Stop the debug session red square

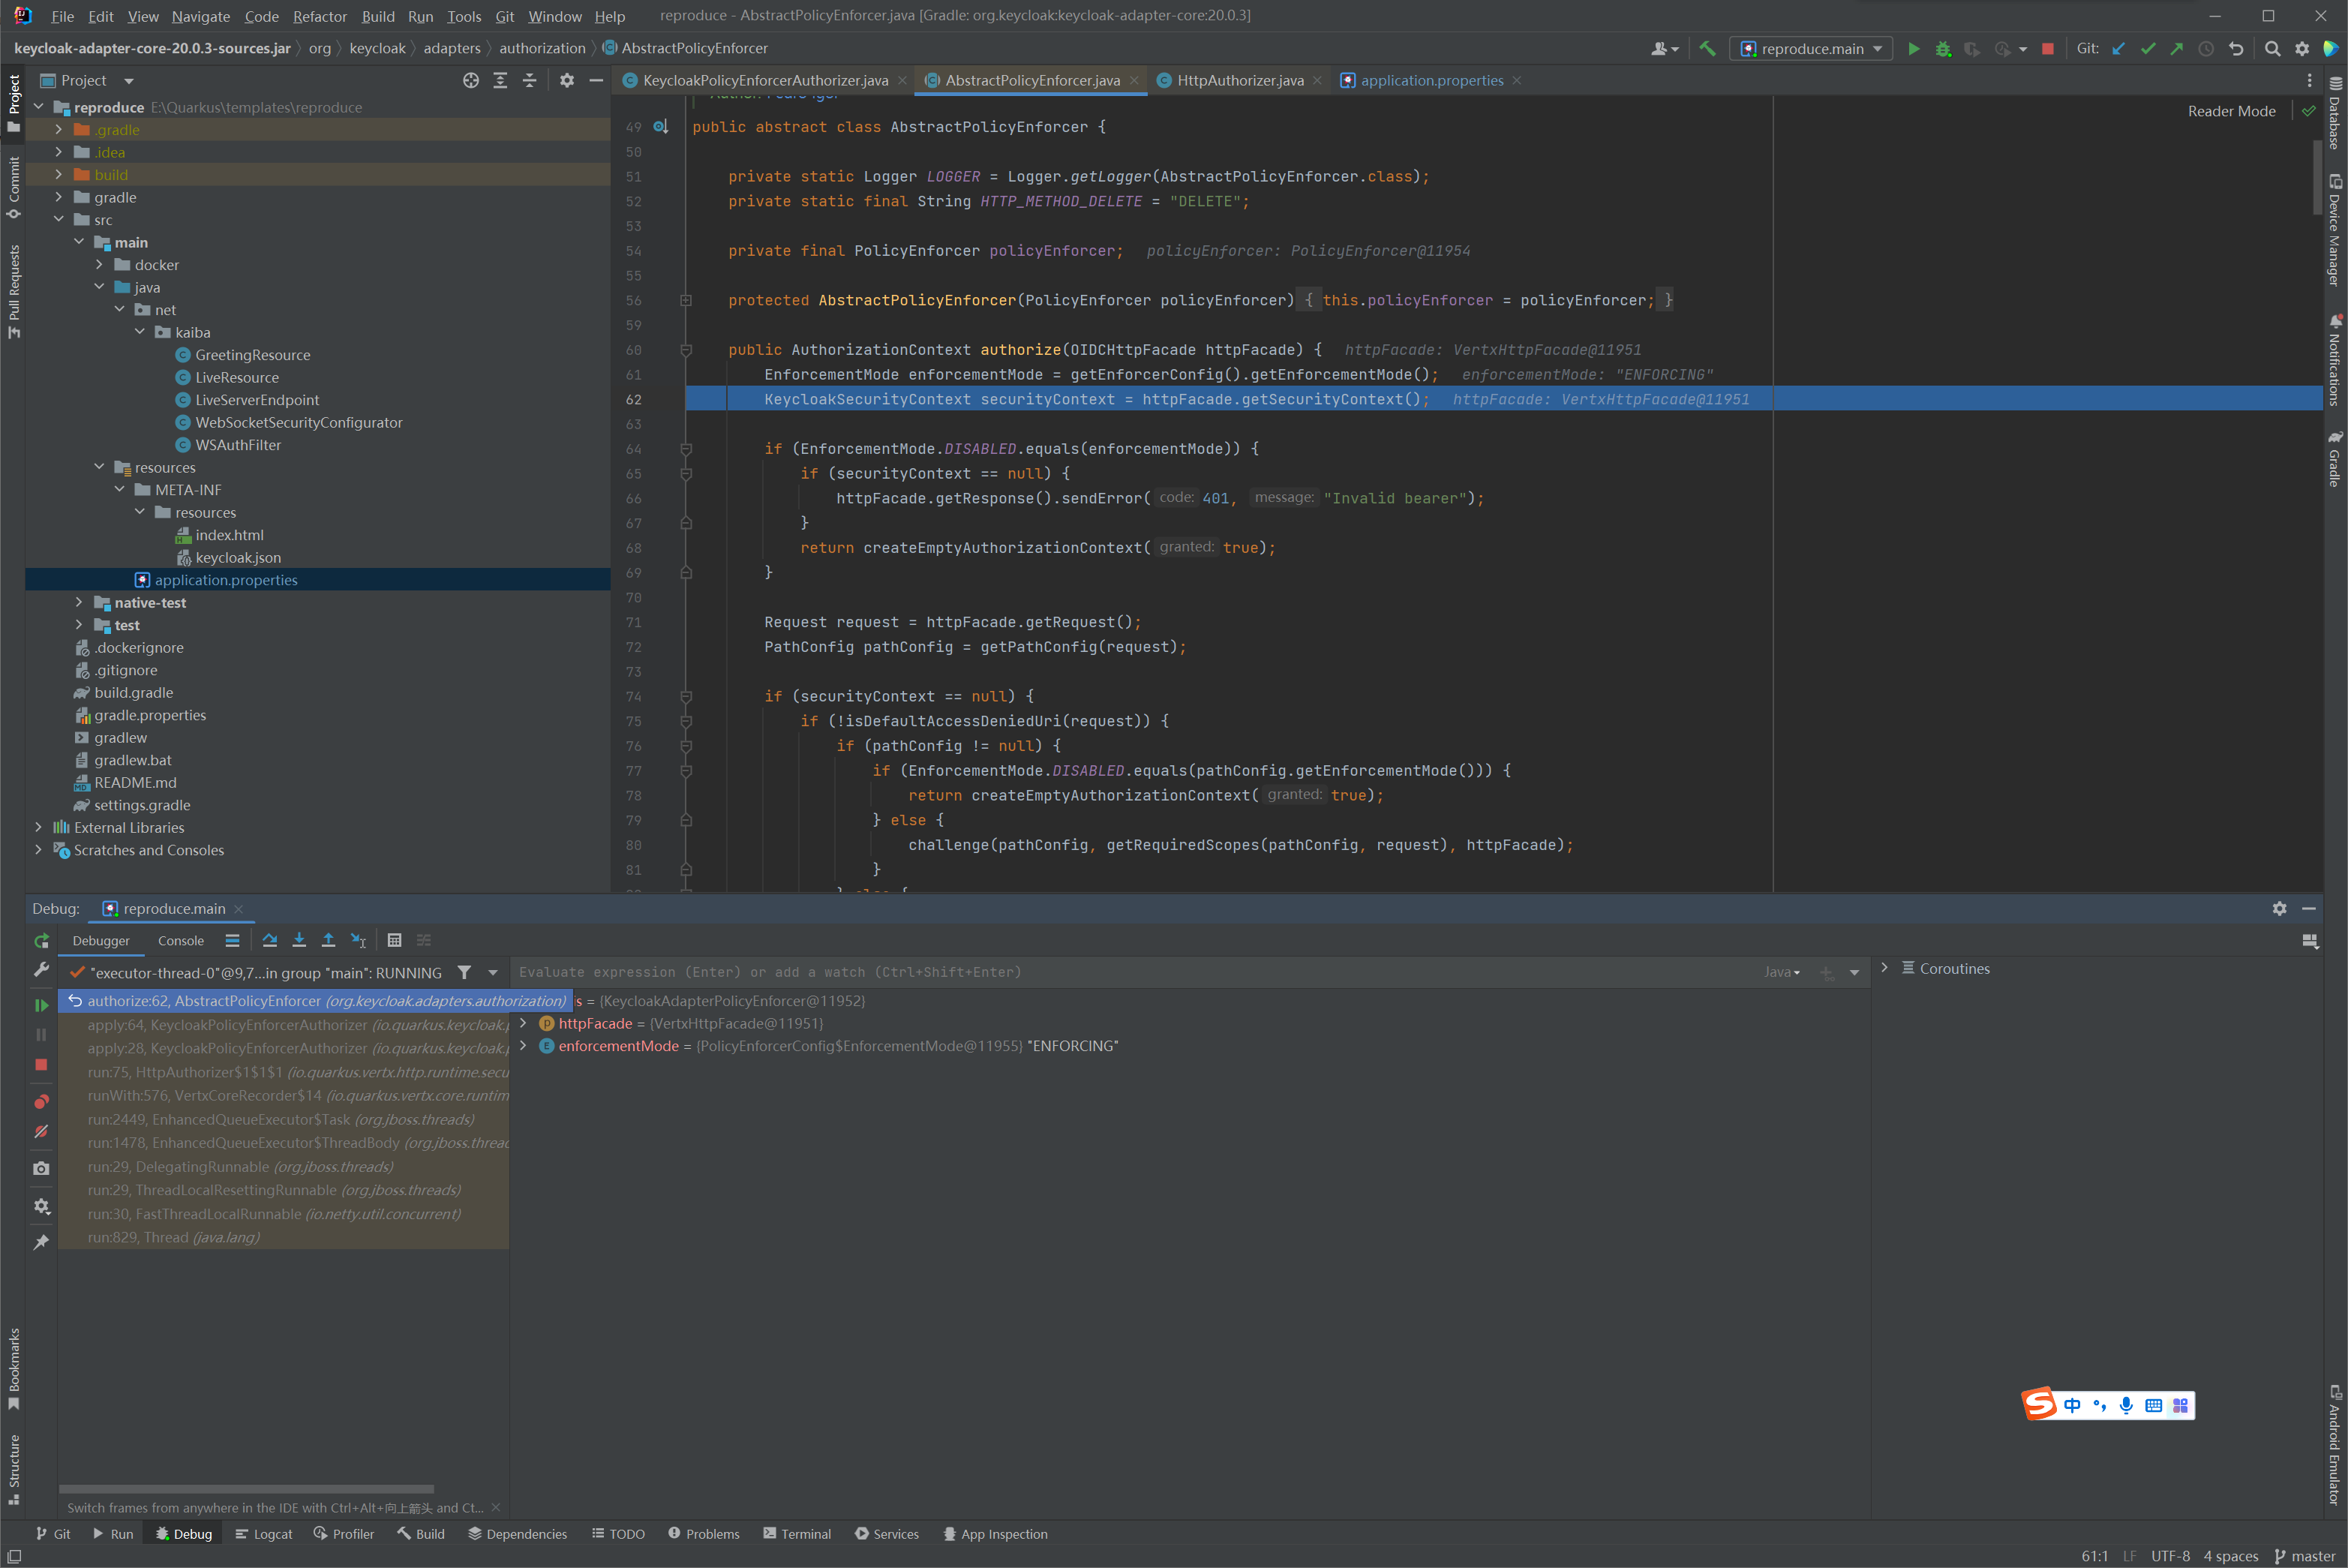pos(41,1064)
